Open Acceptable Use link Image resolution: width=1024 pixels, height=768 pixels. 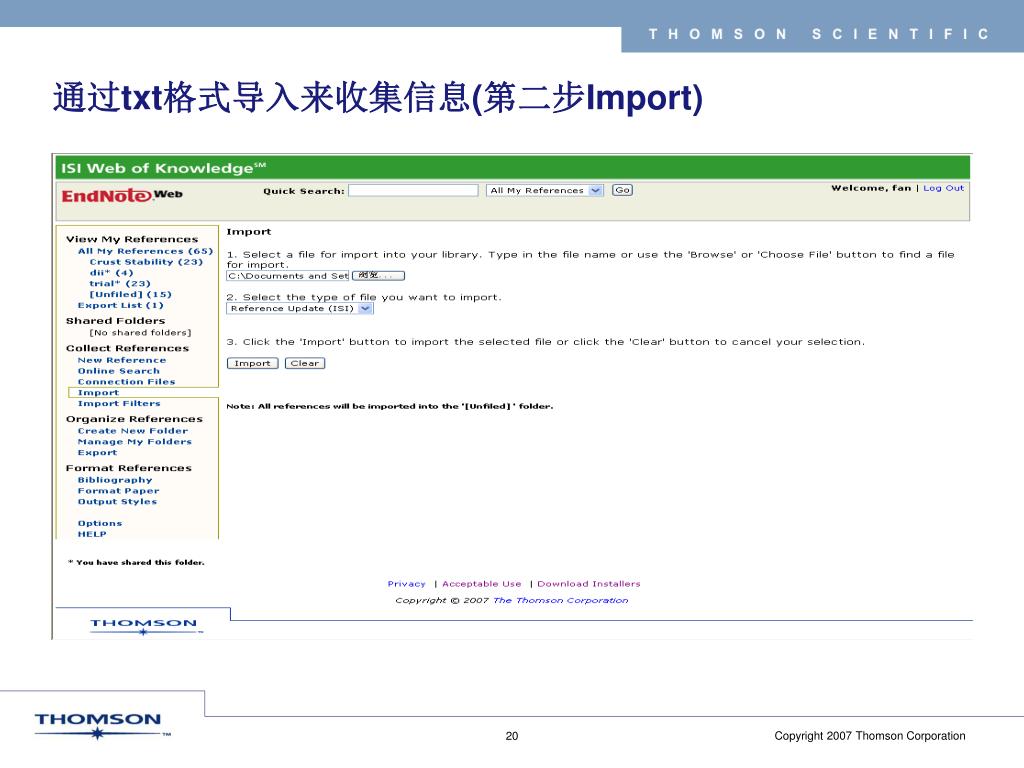pyautogui.click(x=481, y=584)
